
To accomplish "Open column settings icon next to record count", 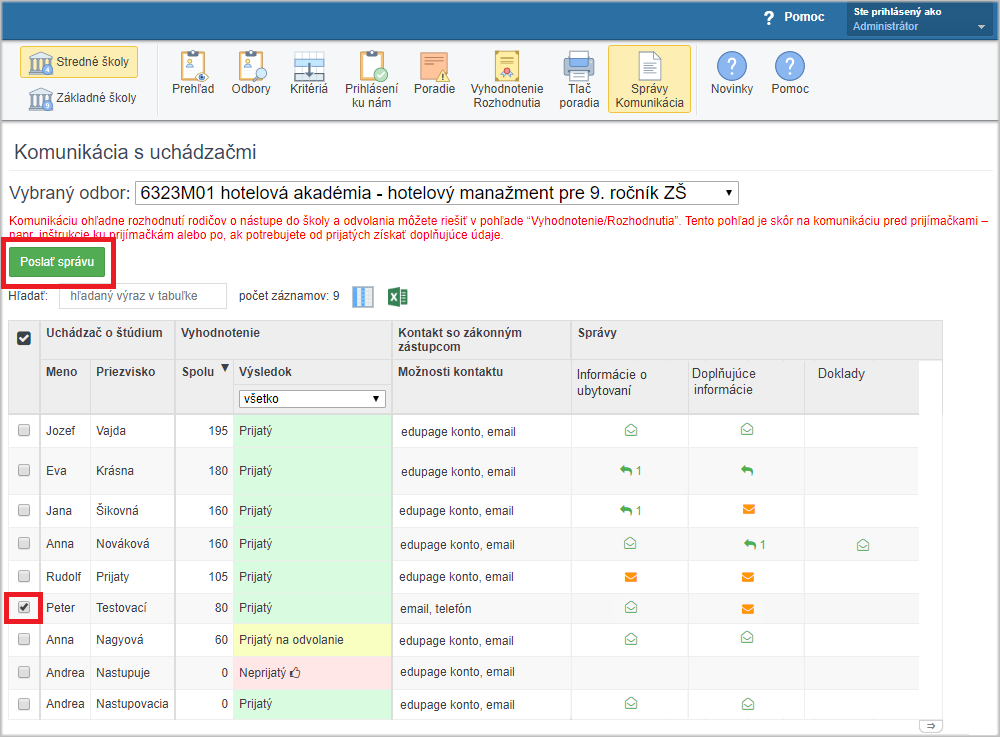I will click(363, 296).
